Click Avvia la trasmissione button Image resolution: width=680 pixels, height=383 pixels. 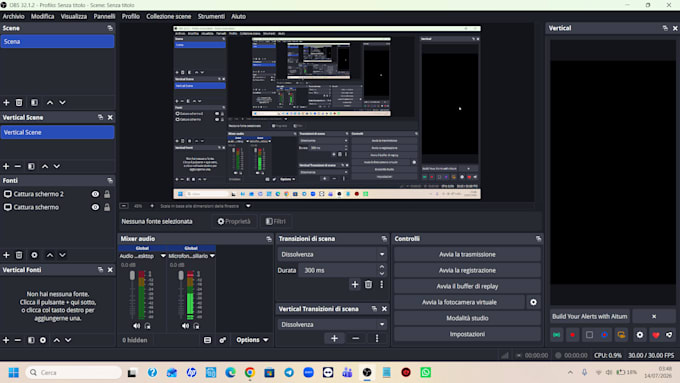467,255
